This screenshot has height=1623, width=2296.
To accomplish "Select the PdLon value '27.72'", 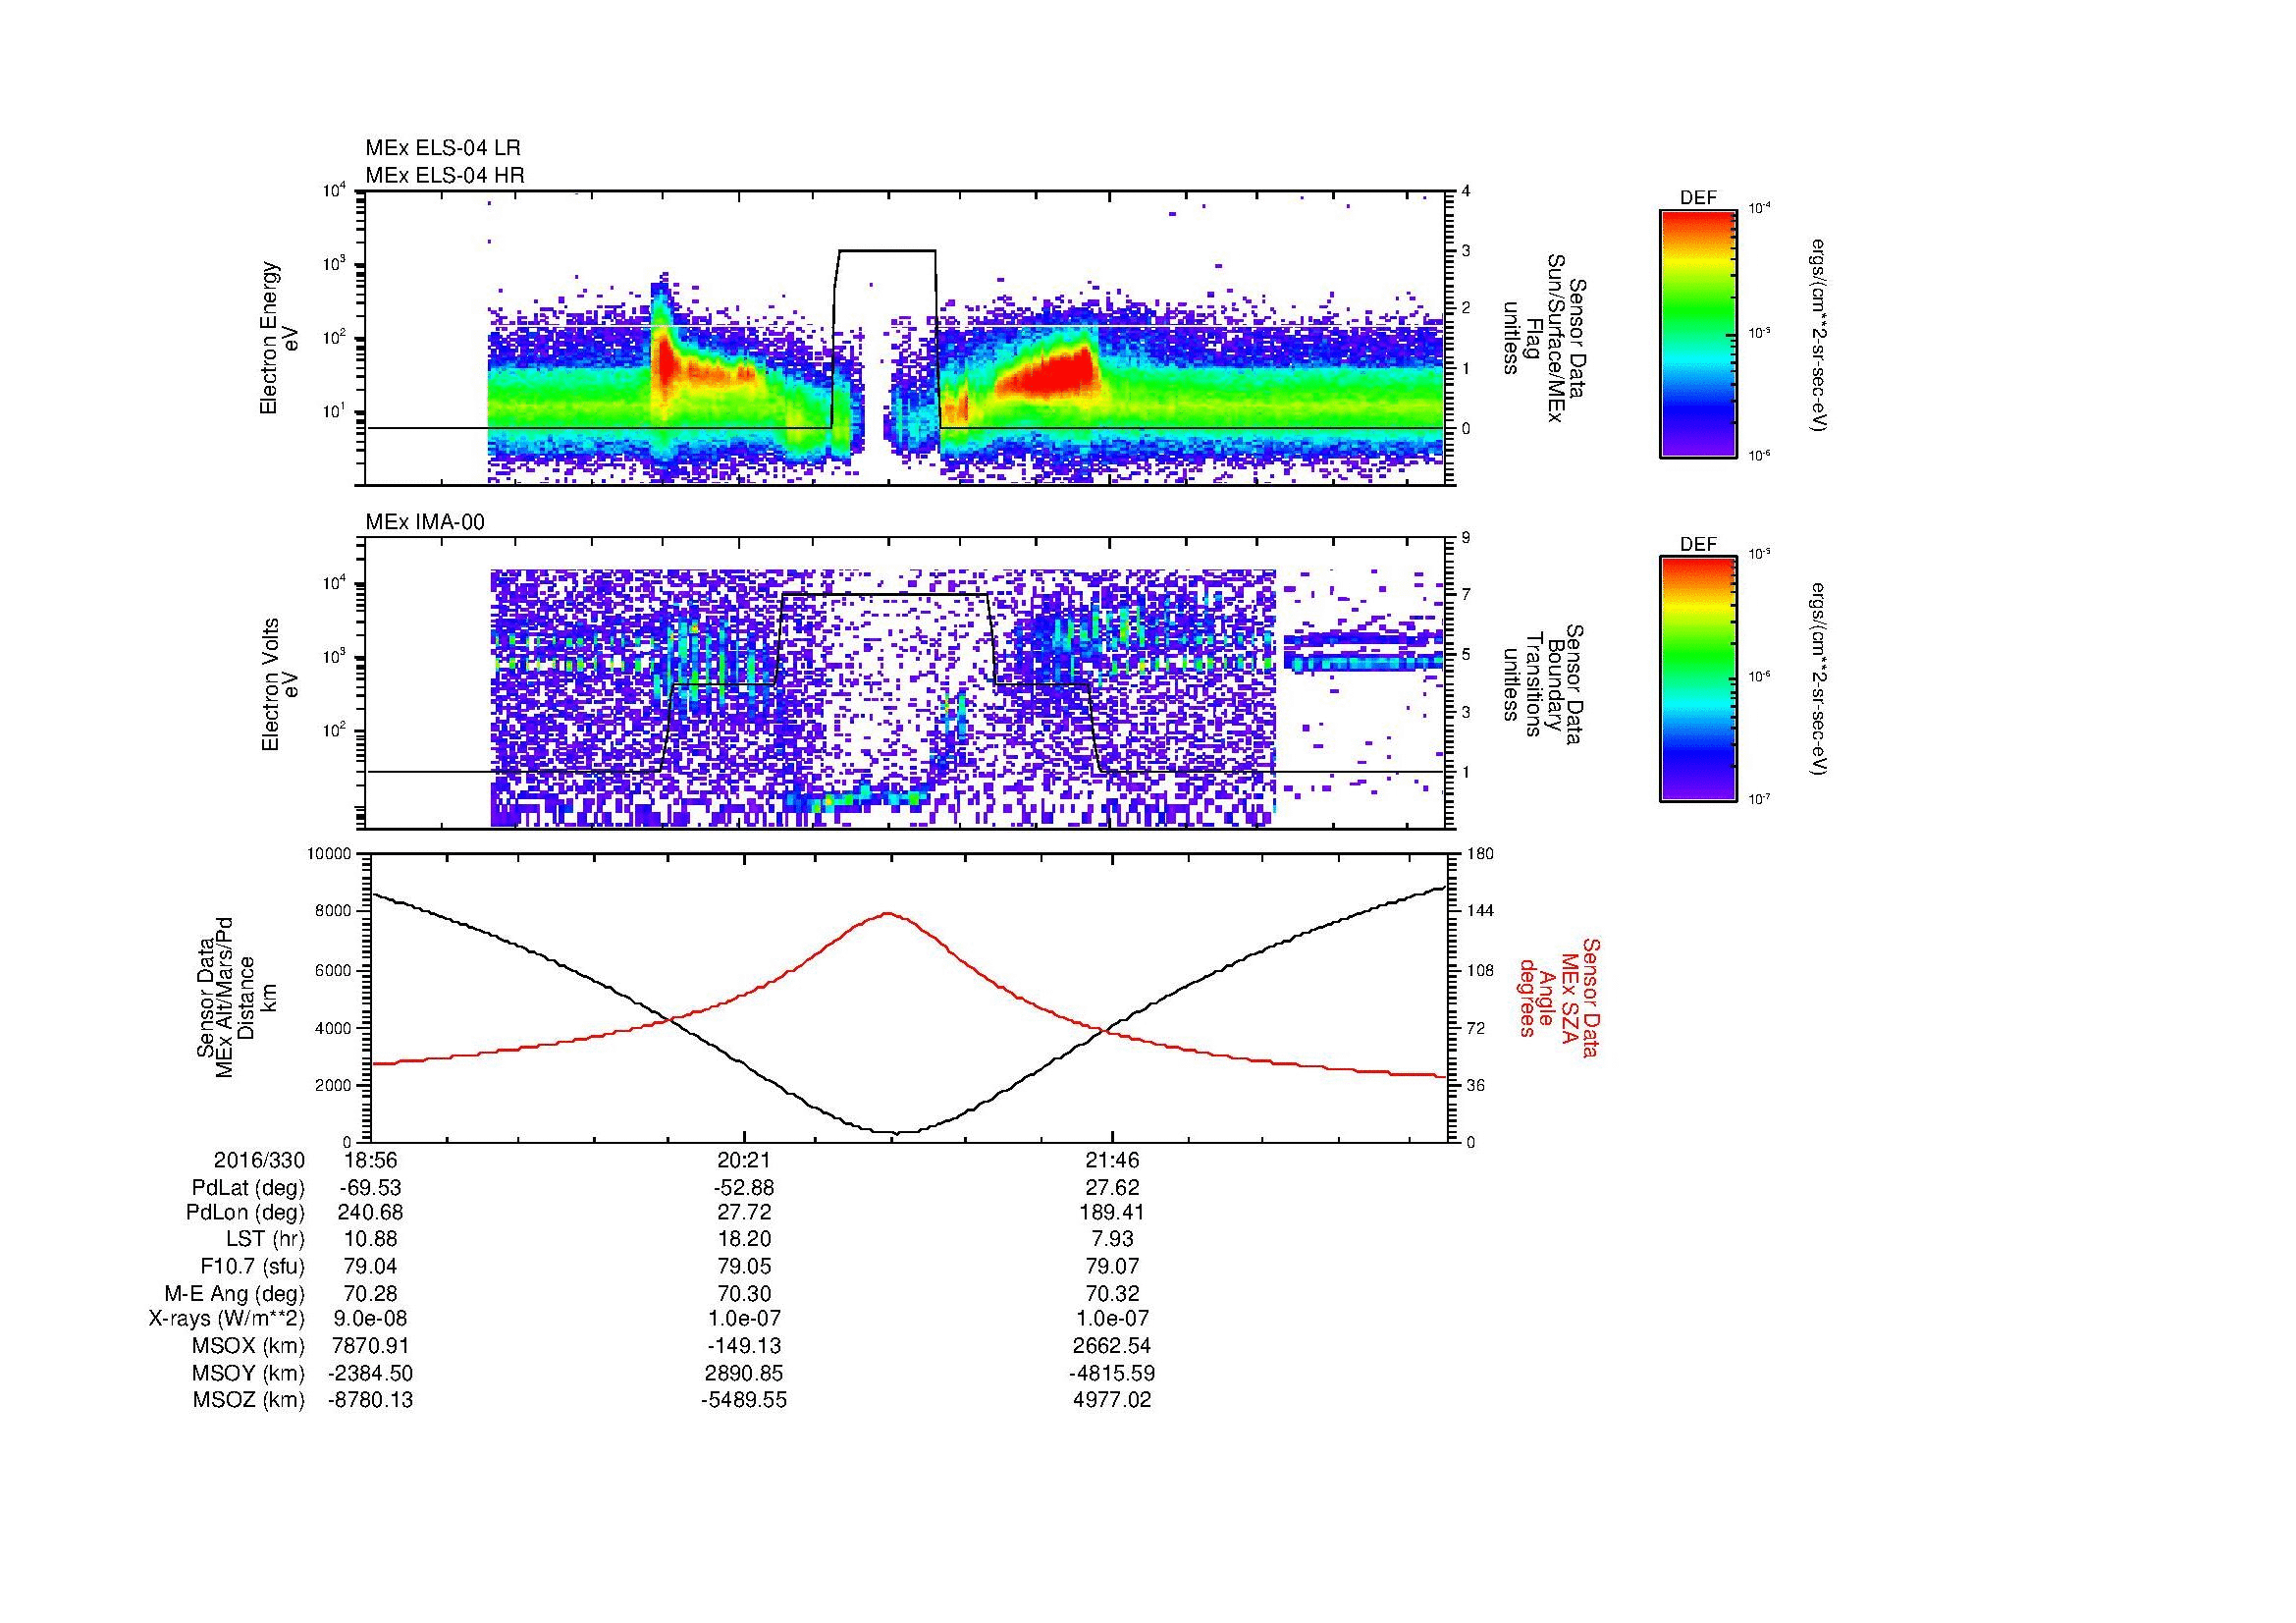I will point(743,1213).
